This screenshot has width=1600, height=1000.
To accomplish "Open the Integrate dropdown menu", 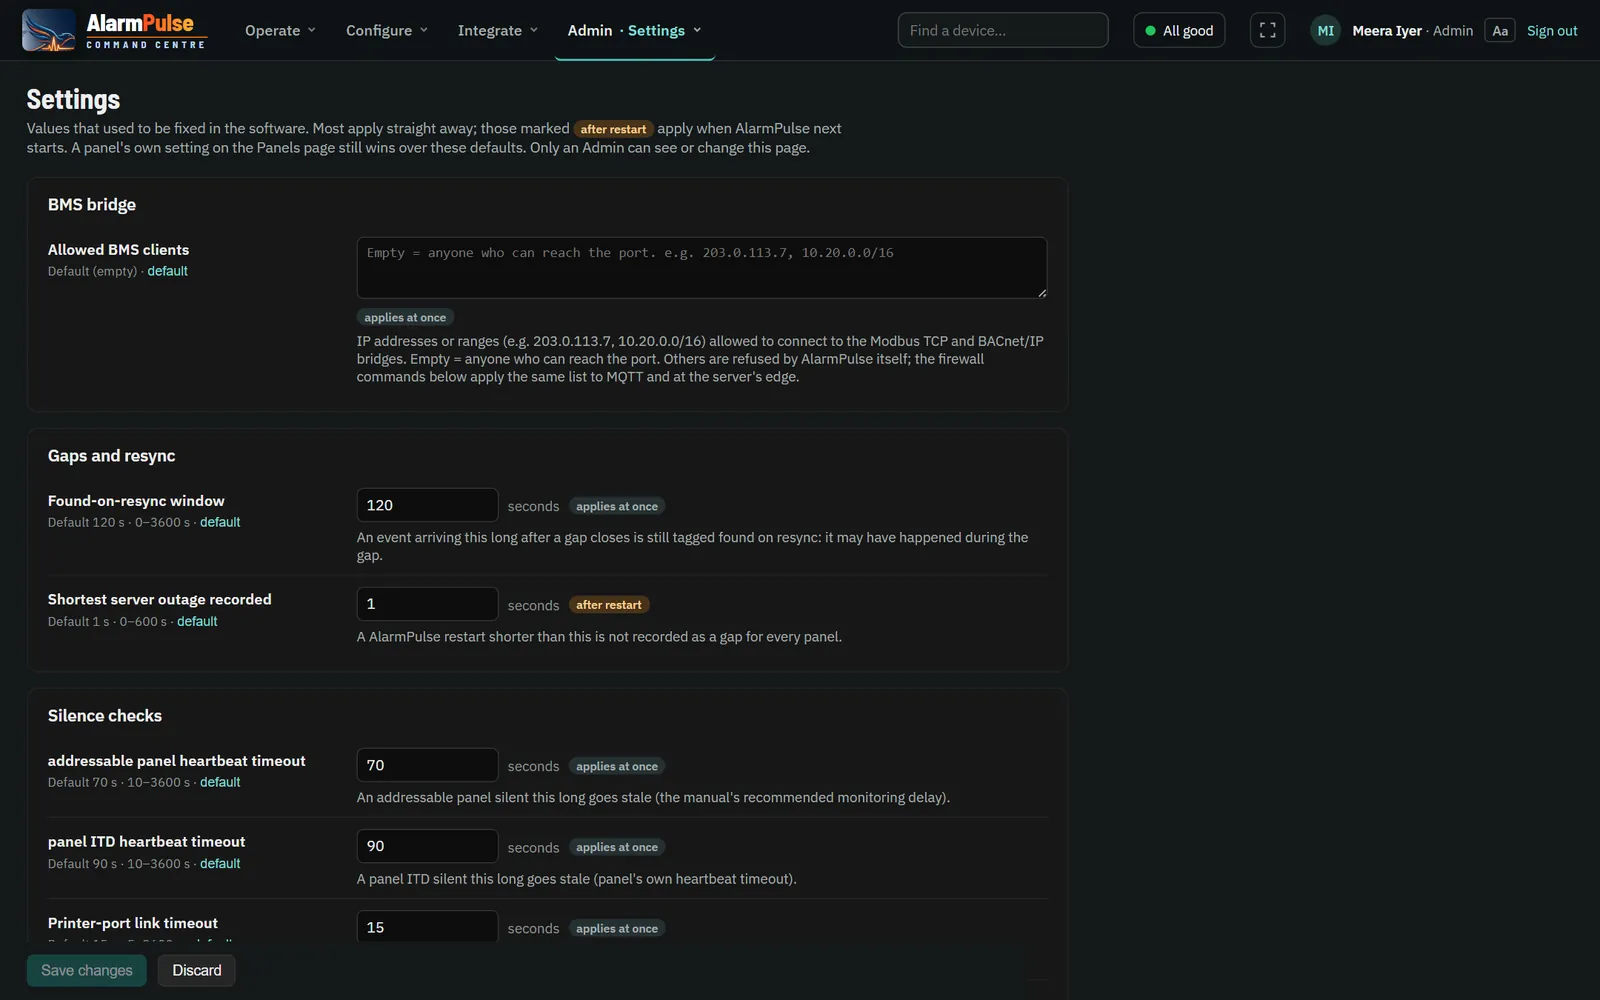I will [x=498, y=30].
